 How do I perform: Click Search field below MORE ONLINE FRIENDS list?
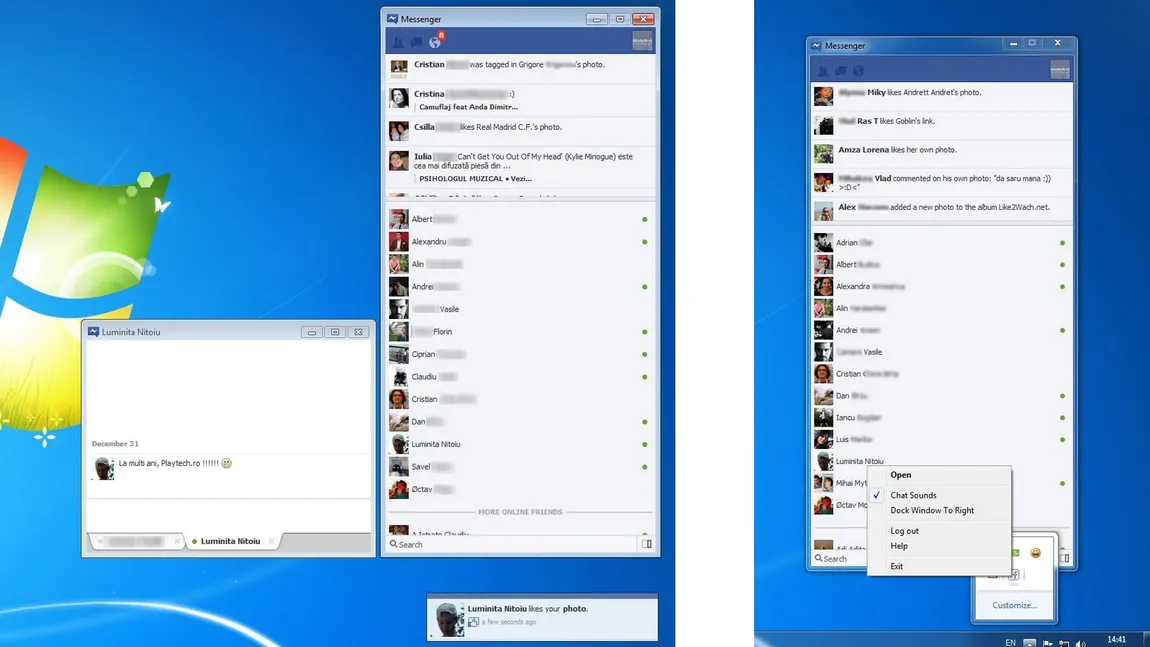click(511, 544)
